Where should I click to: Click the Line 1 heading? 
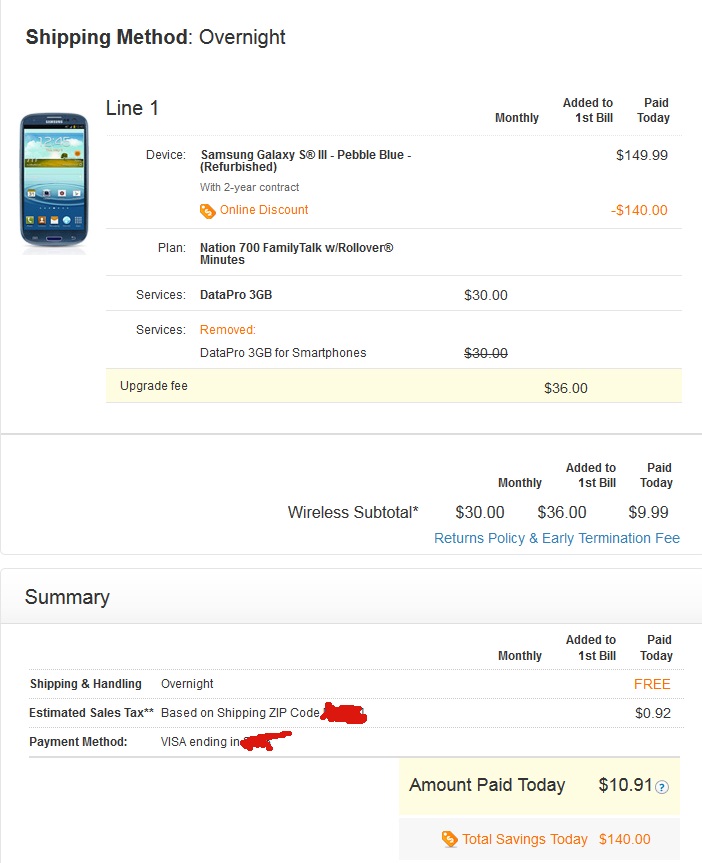click(132, 108)
